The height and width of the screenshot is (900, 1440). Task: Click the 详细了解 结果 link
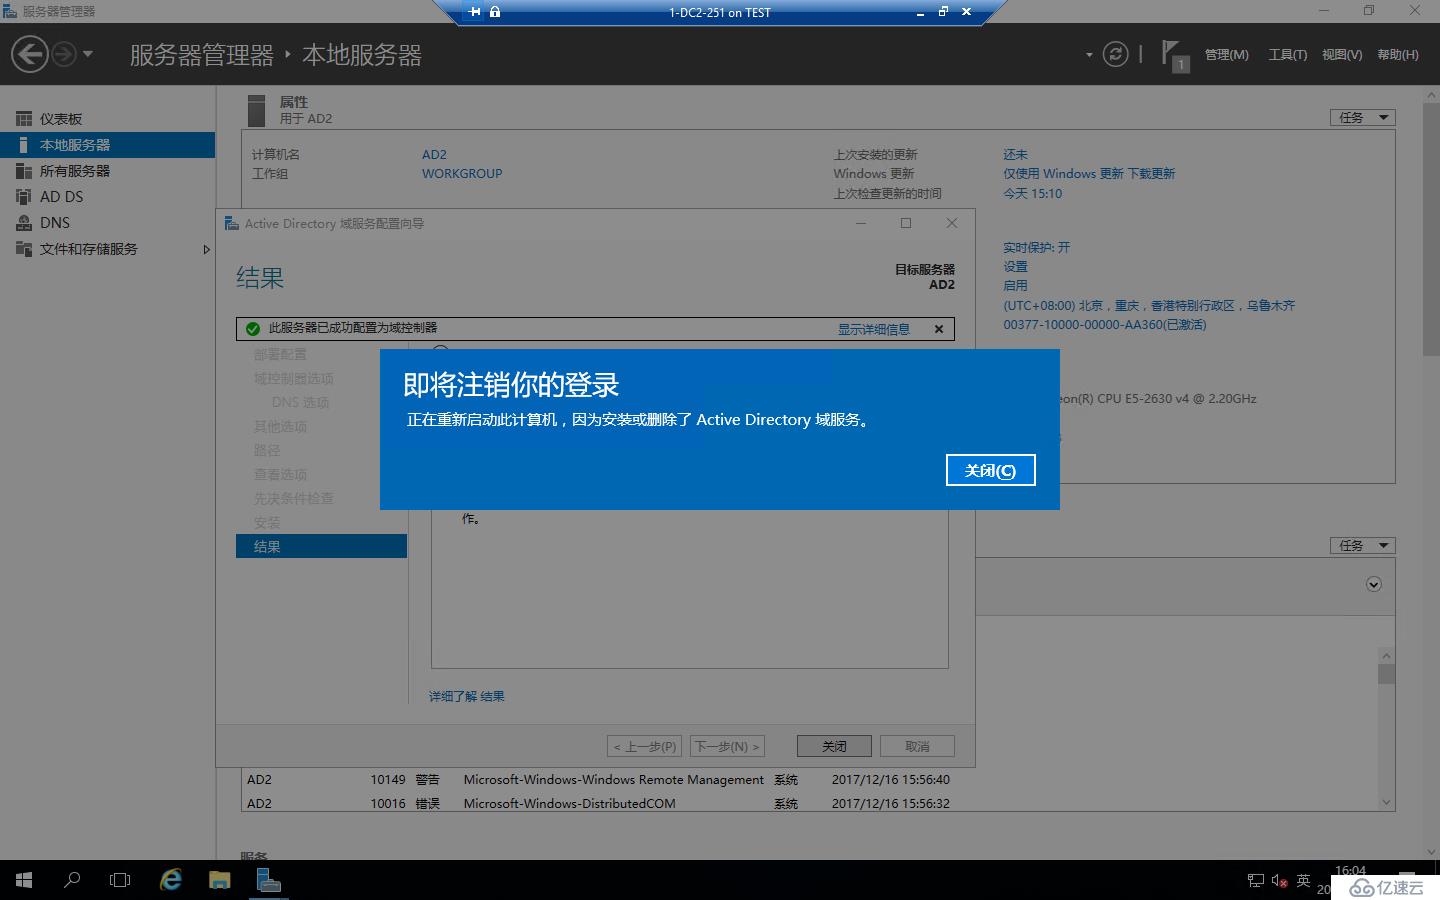point(467,697)
